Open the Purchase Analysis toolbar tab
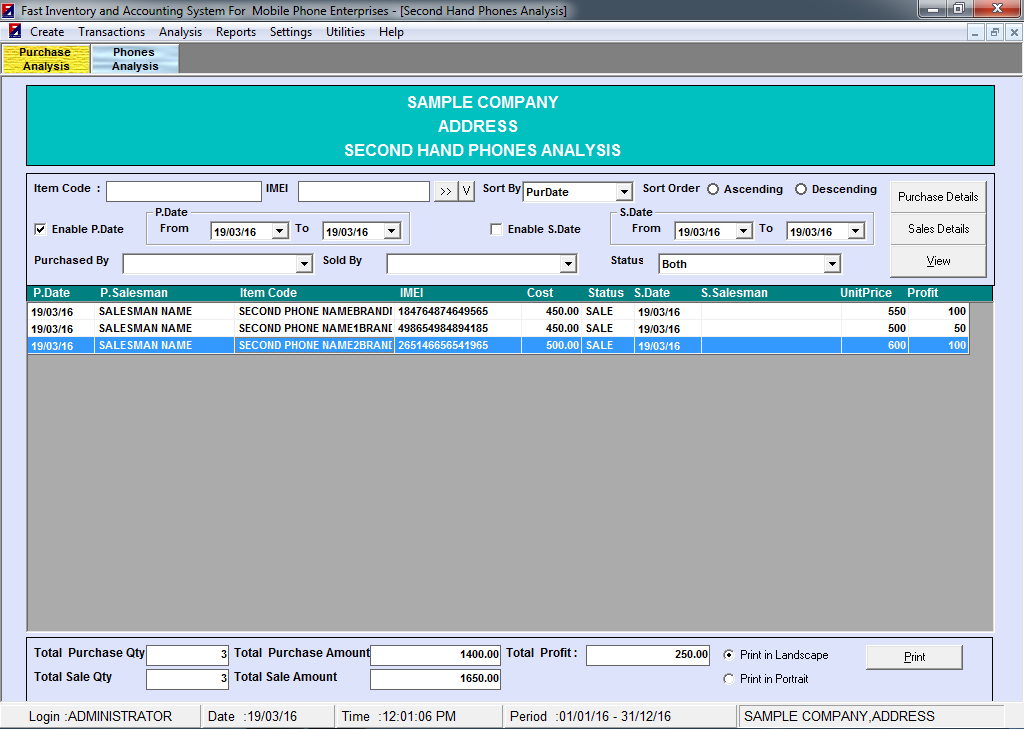Image resolution: width=1024 pixels, height=729 pixels. 46,59
